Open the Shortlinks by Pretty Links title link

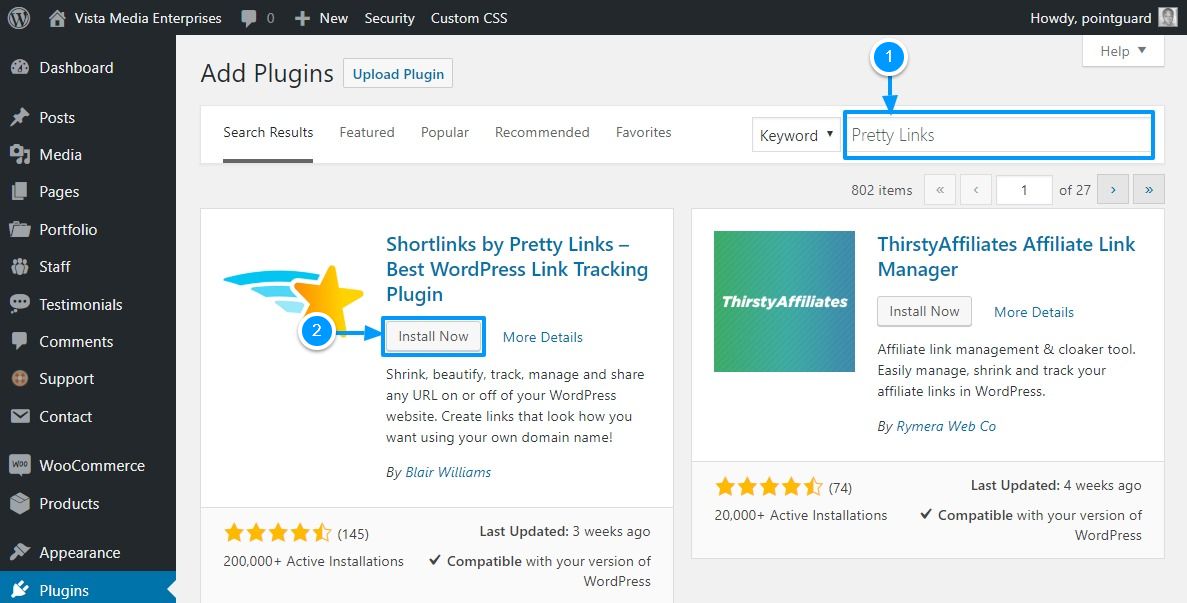click(517, 269)
